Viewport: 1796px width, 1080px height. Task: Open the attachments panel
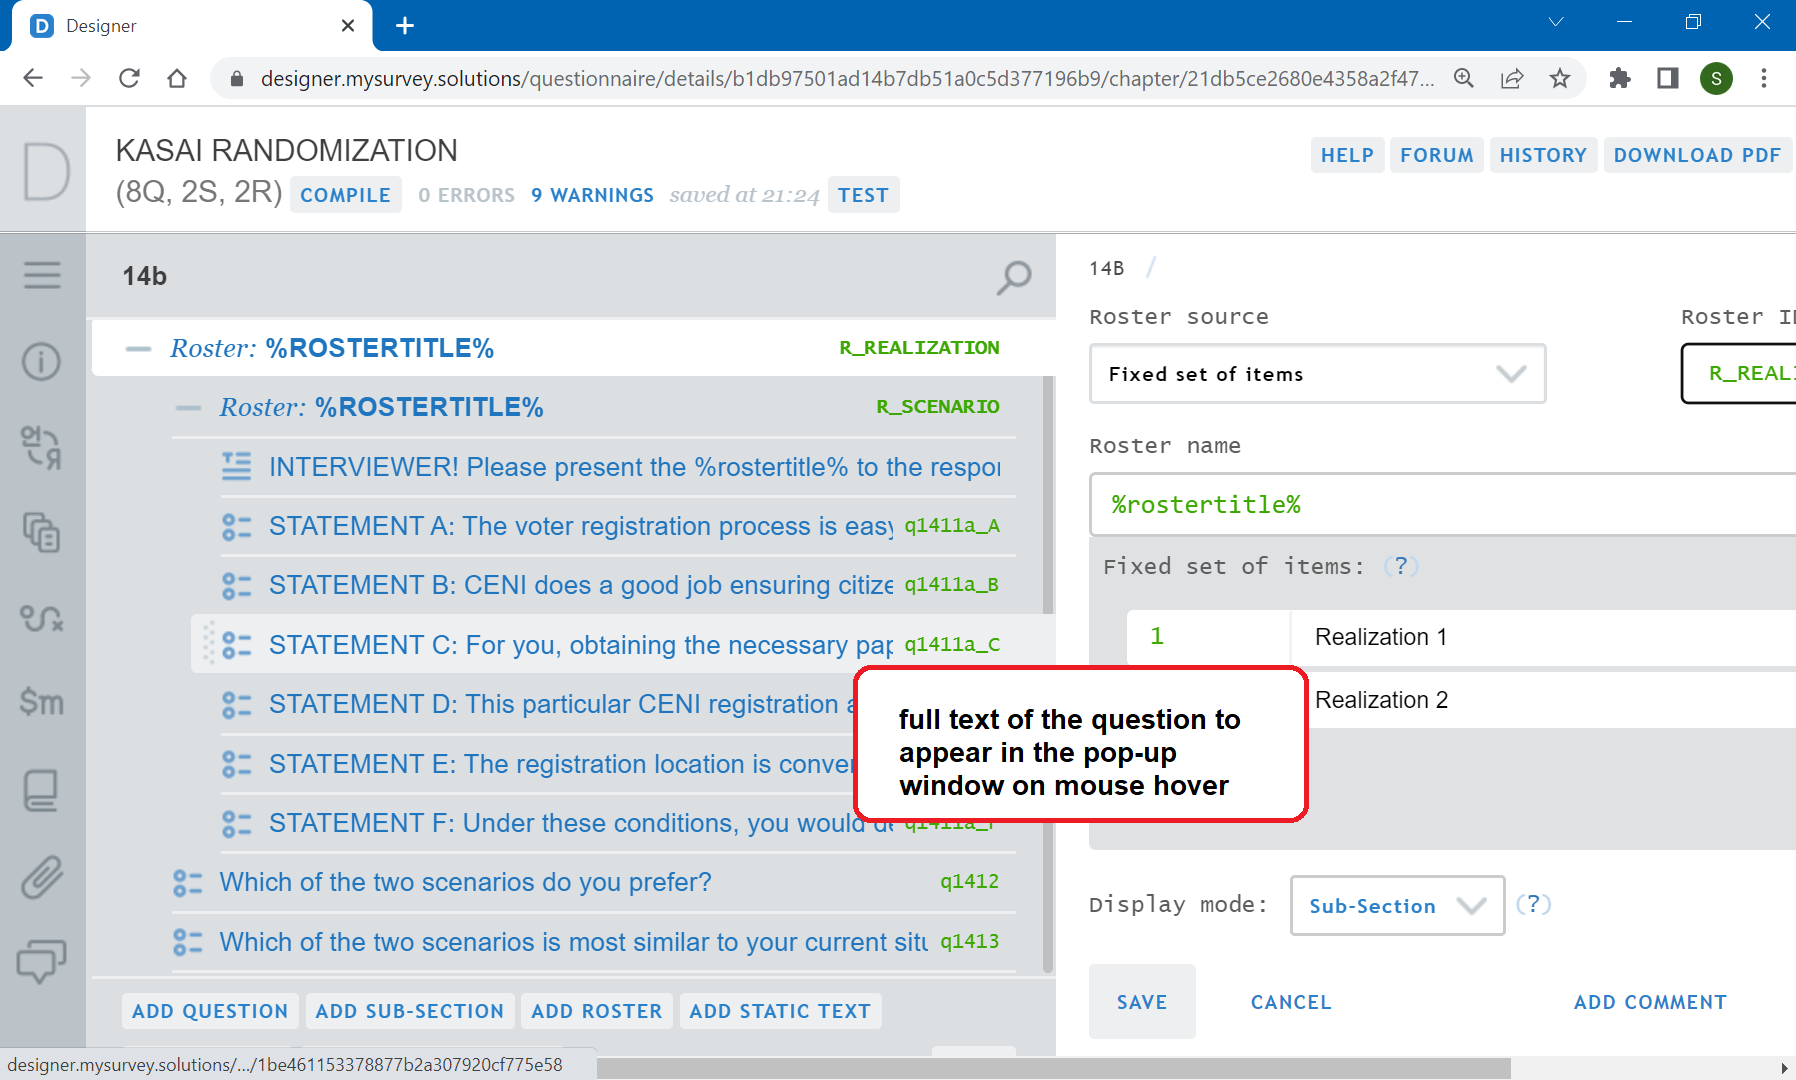[42, 878]
